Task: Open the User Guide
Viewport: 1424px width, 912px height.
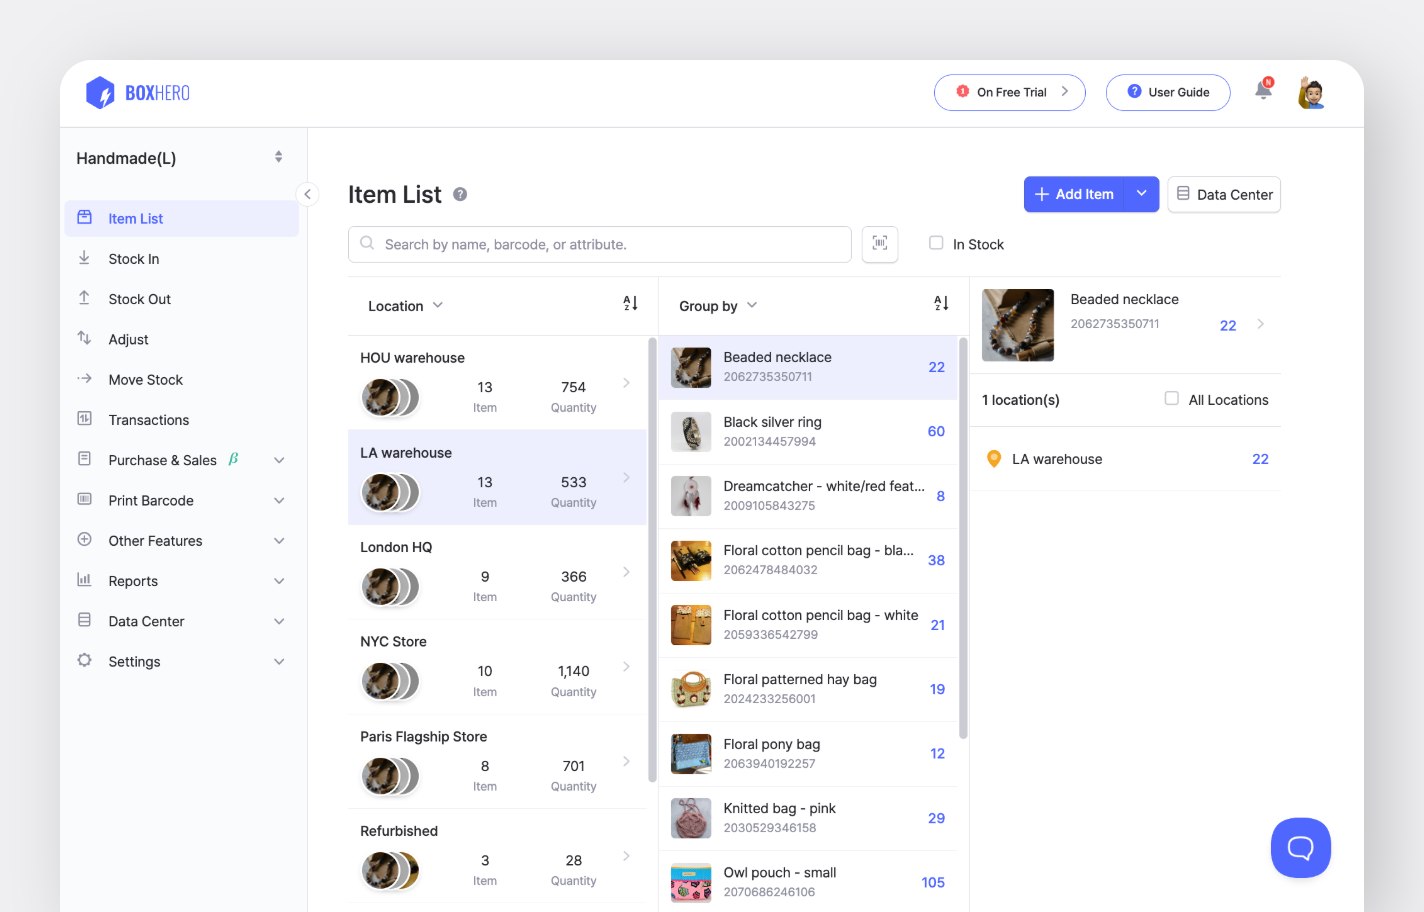Action: (1168, 91)
